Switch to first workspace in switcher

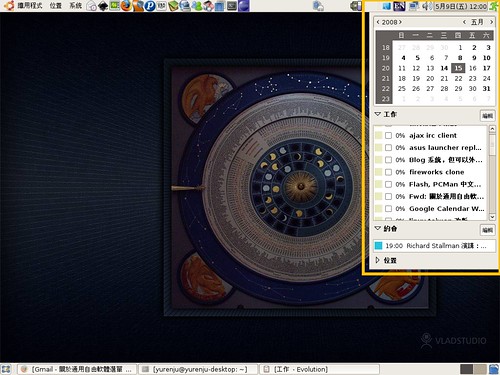(467, 369)
